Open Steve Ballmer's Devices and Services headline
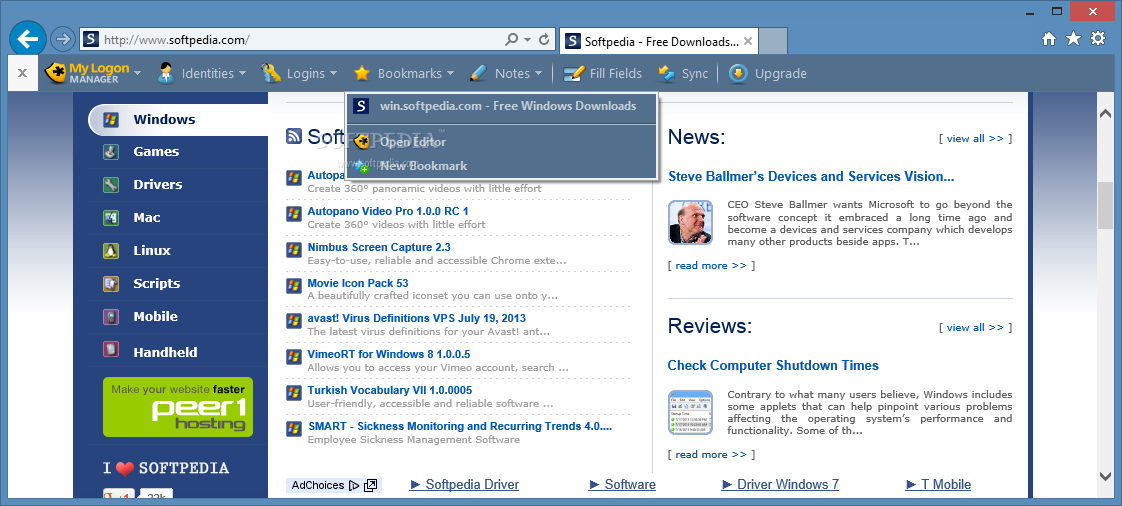The height and width of the screenshot is (506, 1122). tap(811, 176)
